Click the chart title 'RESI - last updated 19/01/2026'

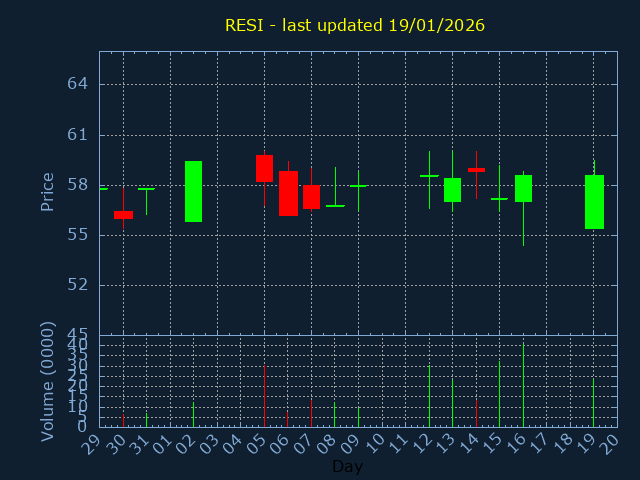click(x=354, y=25)
